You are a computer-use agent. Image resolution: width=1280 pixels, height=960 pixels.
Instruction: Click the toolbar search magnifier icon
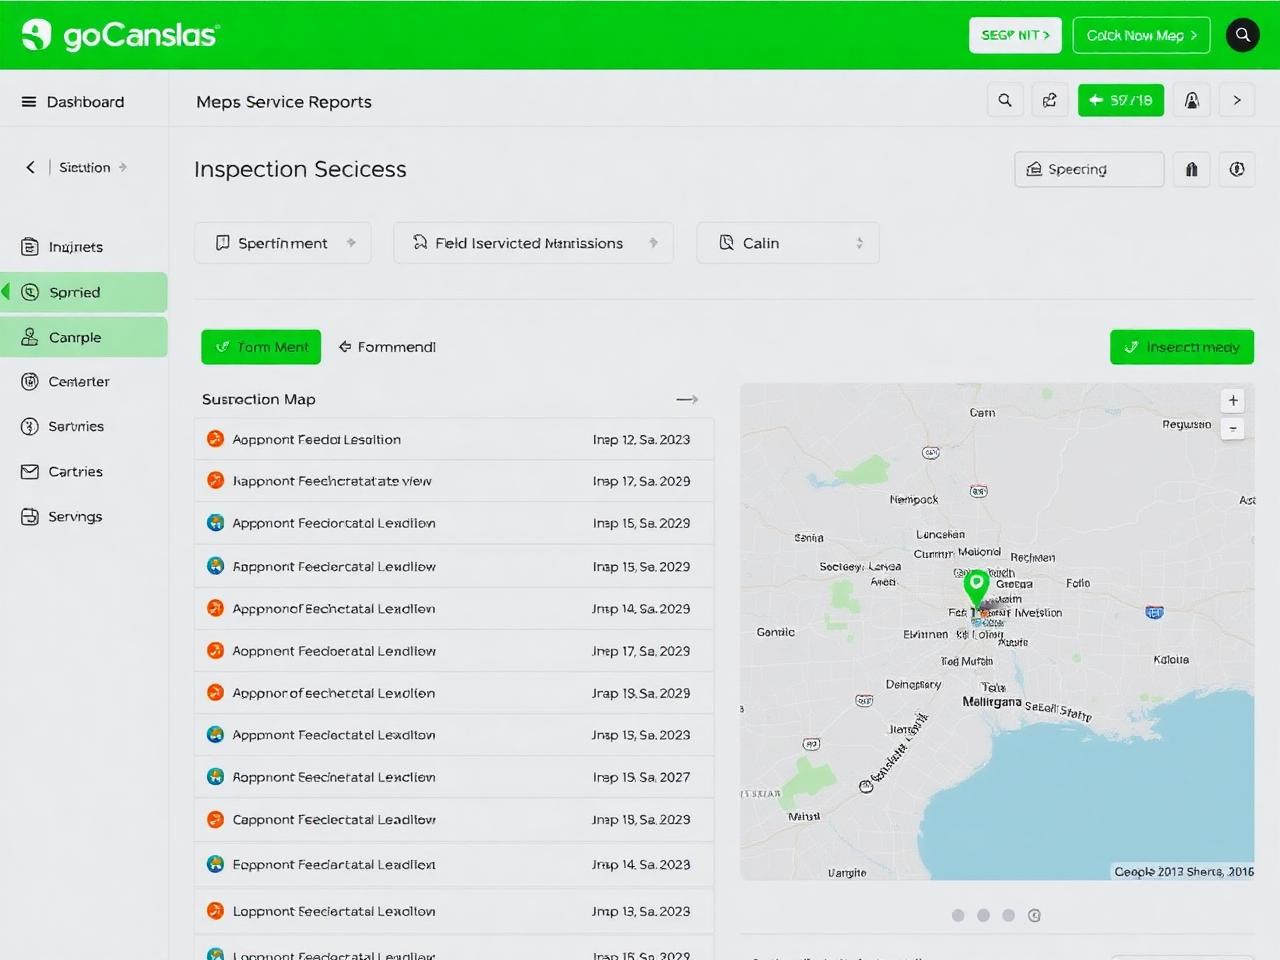(1005, 100)
